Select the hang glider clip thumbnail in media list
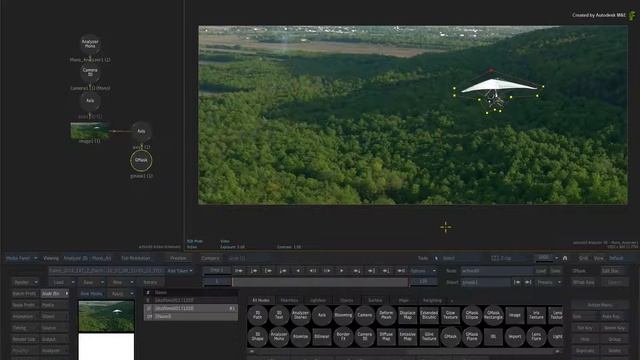 pyautogui.click(x=106, y=316)
